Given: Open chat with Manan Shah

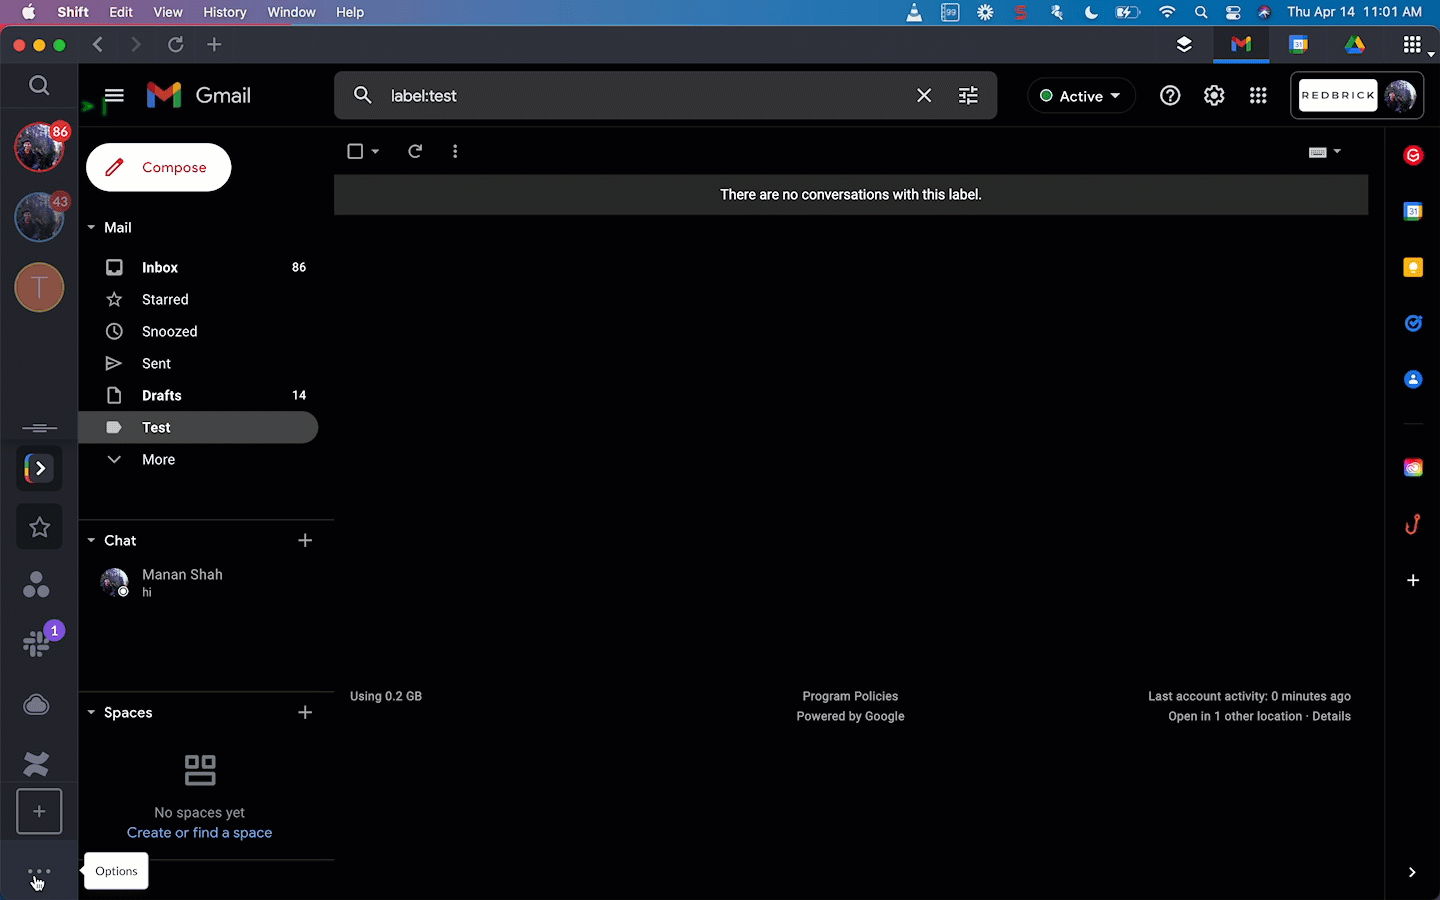Looking at the screenshot, I should (x=199, y=582).
